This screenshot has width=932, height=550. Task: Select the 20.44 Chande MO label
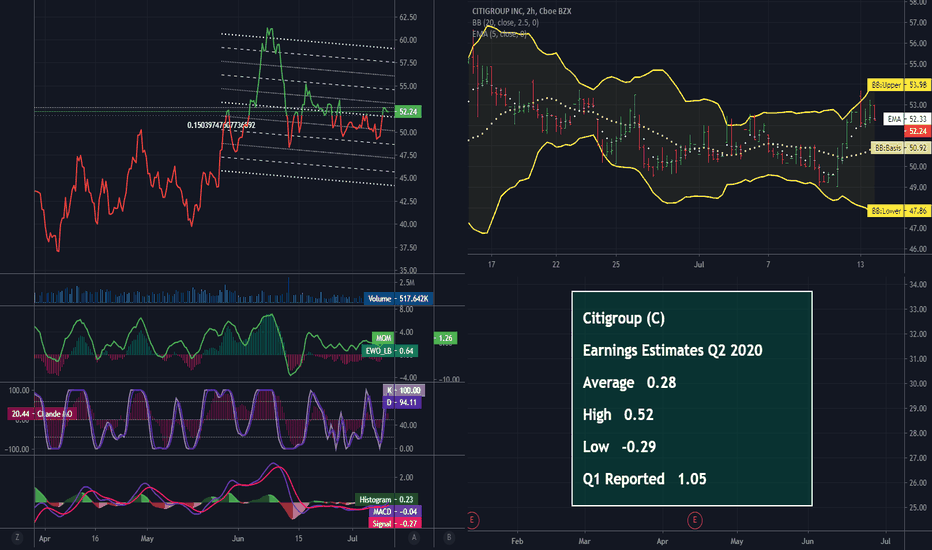[x=42, y=413]
